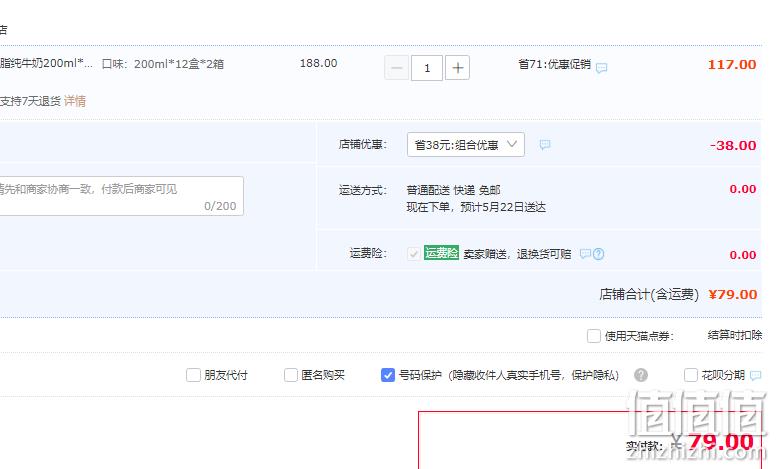Image resolution: width=776 pixels, height=469 pixels.
Task: Click the 省71:优惠促销 promotion text
Action: tap(555, 64)
